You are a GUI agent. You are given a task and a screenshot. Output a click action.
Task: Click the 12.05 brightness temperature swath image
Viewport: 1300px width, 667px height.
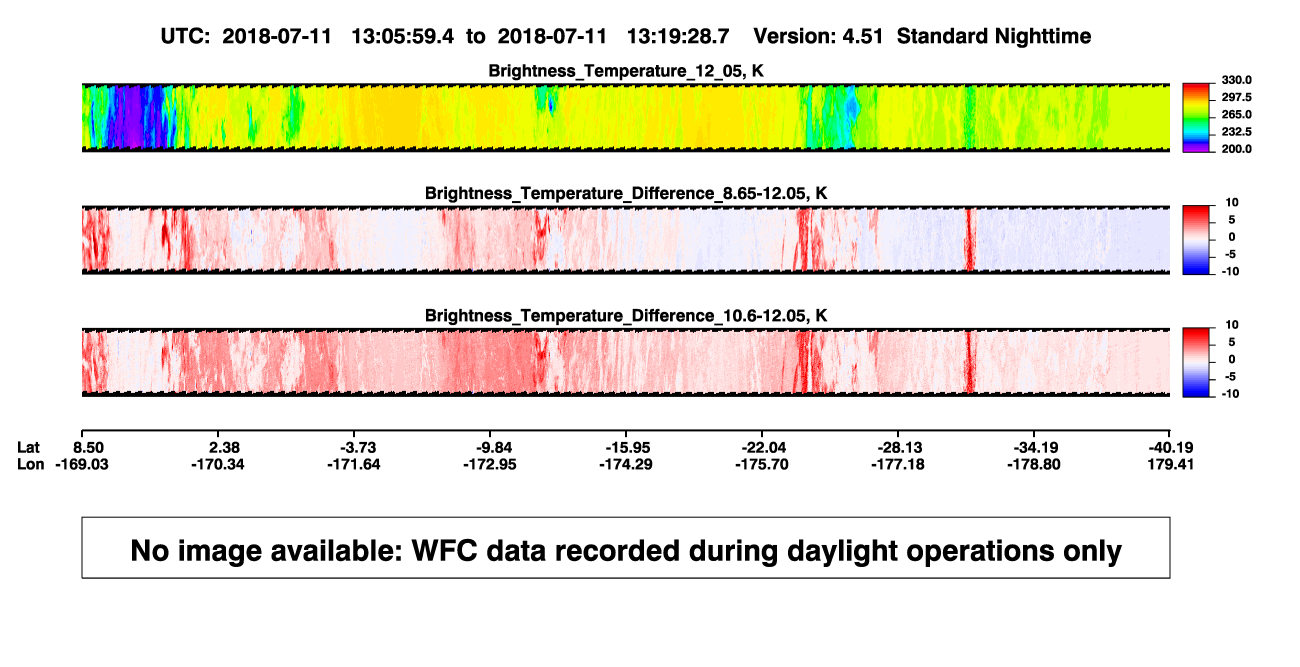coord(626,117)
